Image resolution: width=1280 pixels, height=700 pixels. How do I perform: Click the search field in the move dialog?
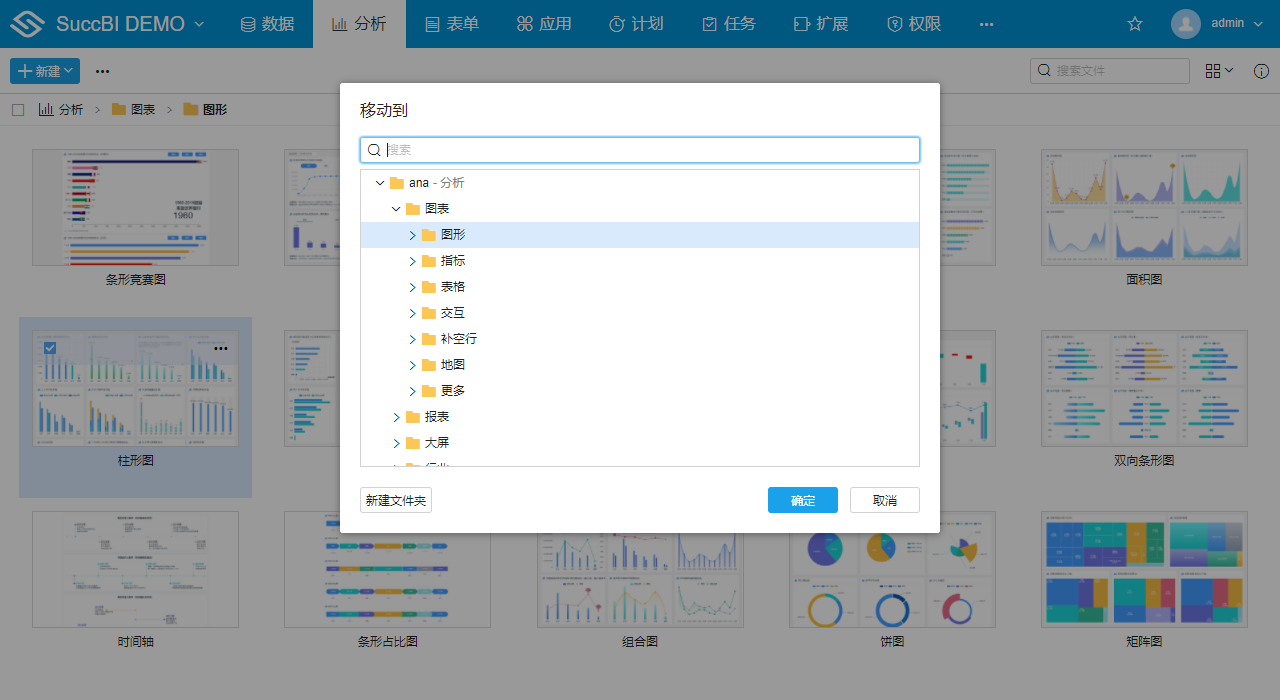(x=640, y=149)
